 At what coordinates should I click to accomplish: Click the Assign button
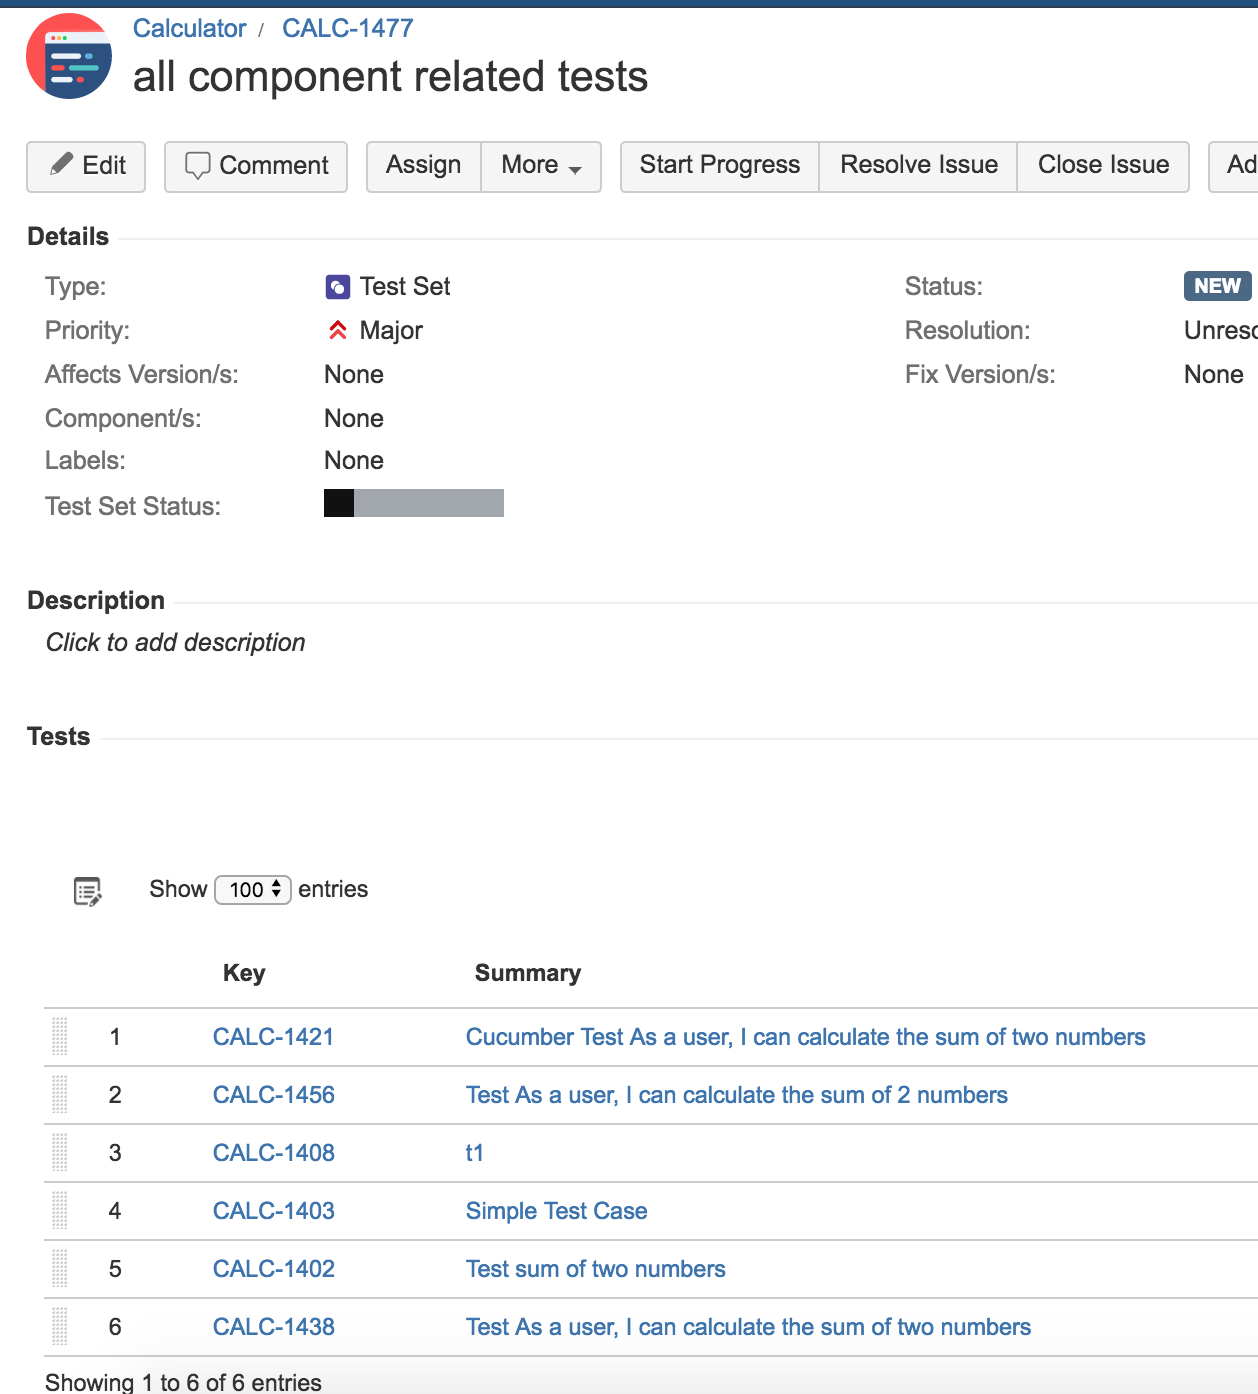424,166
